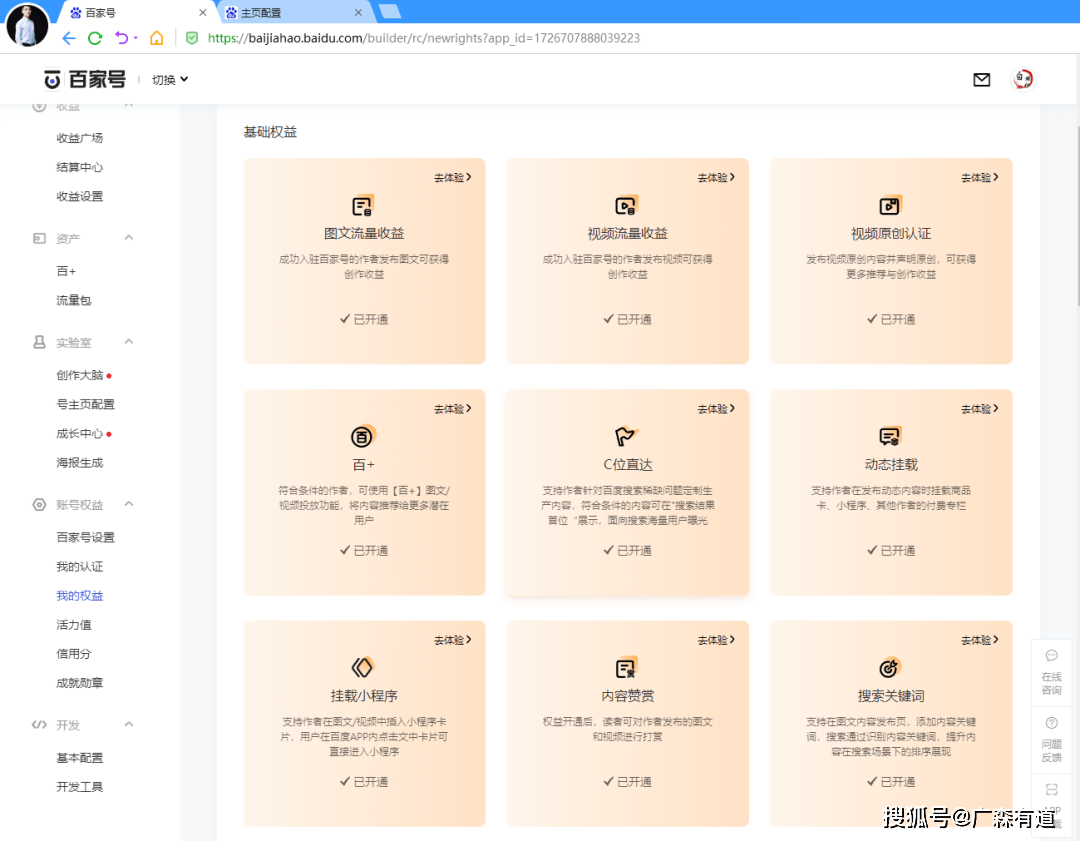The image size is (1080, 841).
Task: Click the 视频原创认证 card icon
Action: click(x=890, y=206)
